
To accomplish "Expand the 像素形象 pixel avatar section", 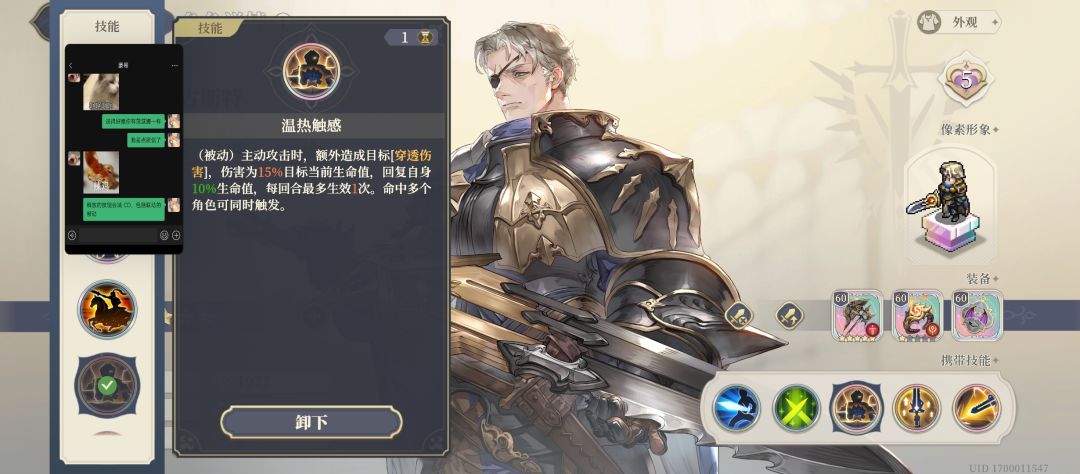I will [969, 129].
